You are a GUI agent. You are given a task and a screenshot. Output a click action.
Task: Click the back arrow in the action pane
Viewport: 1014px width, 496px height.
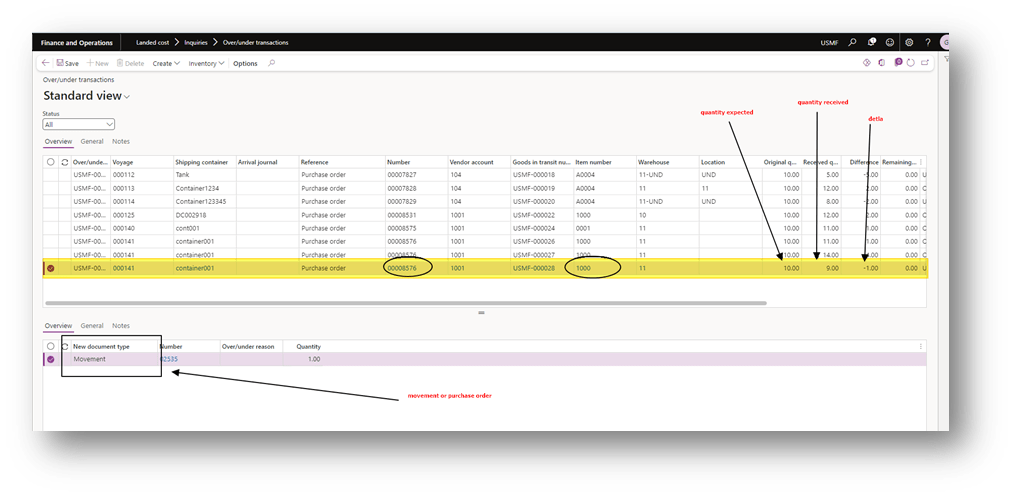pyautogui.click(x=45, y=63)
